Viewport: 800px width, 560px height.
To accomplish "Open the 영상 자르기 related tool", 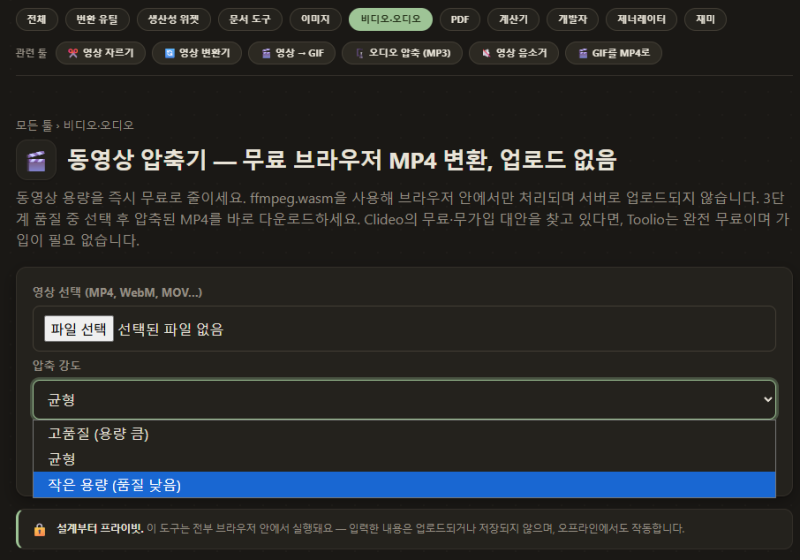I will 101,53.
